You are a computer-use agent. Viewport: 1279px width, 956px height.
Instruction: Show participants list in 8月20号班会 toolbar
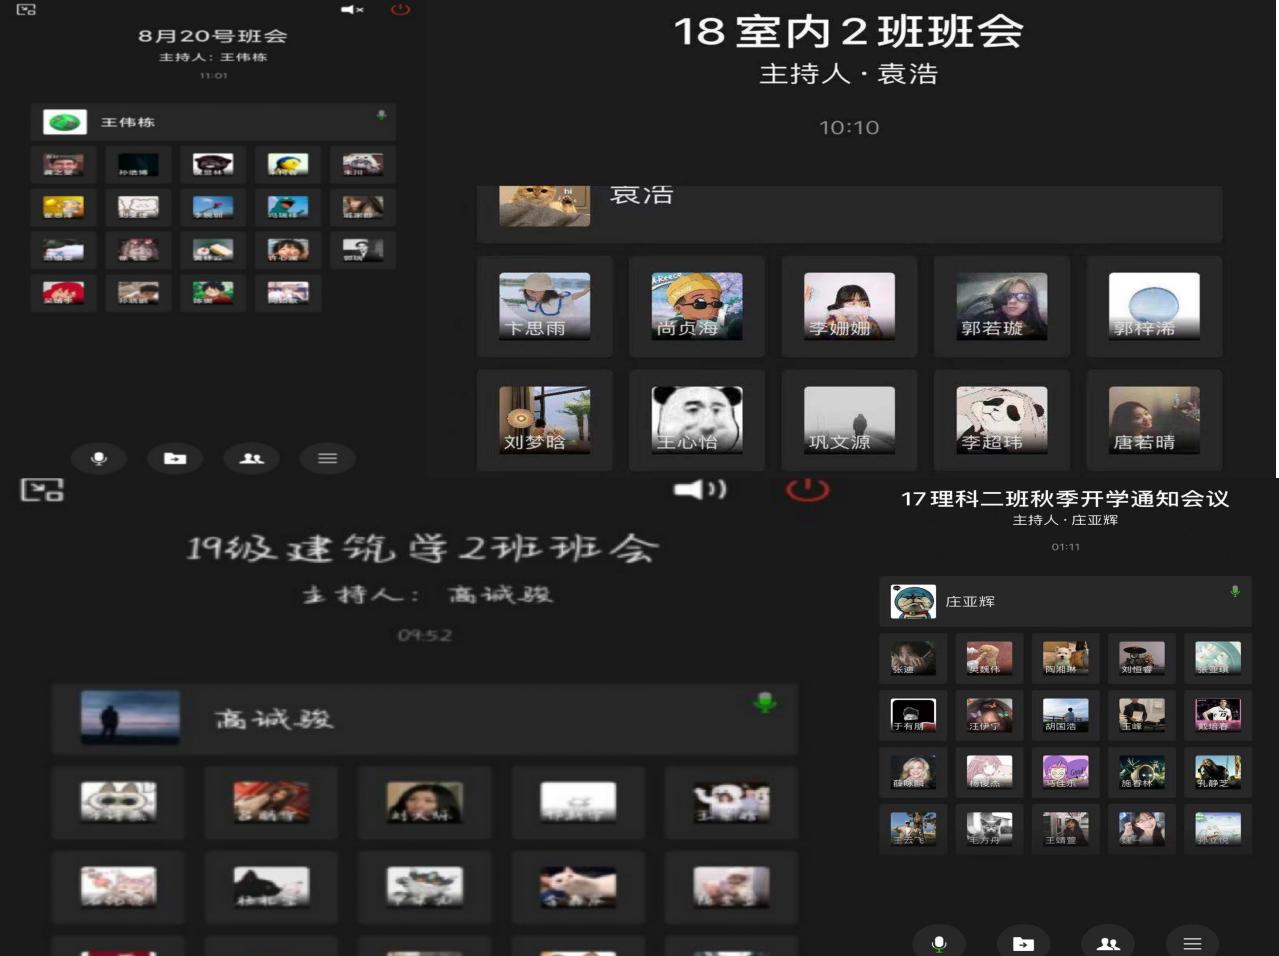tap(251, 458)
